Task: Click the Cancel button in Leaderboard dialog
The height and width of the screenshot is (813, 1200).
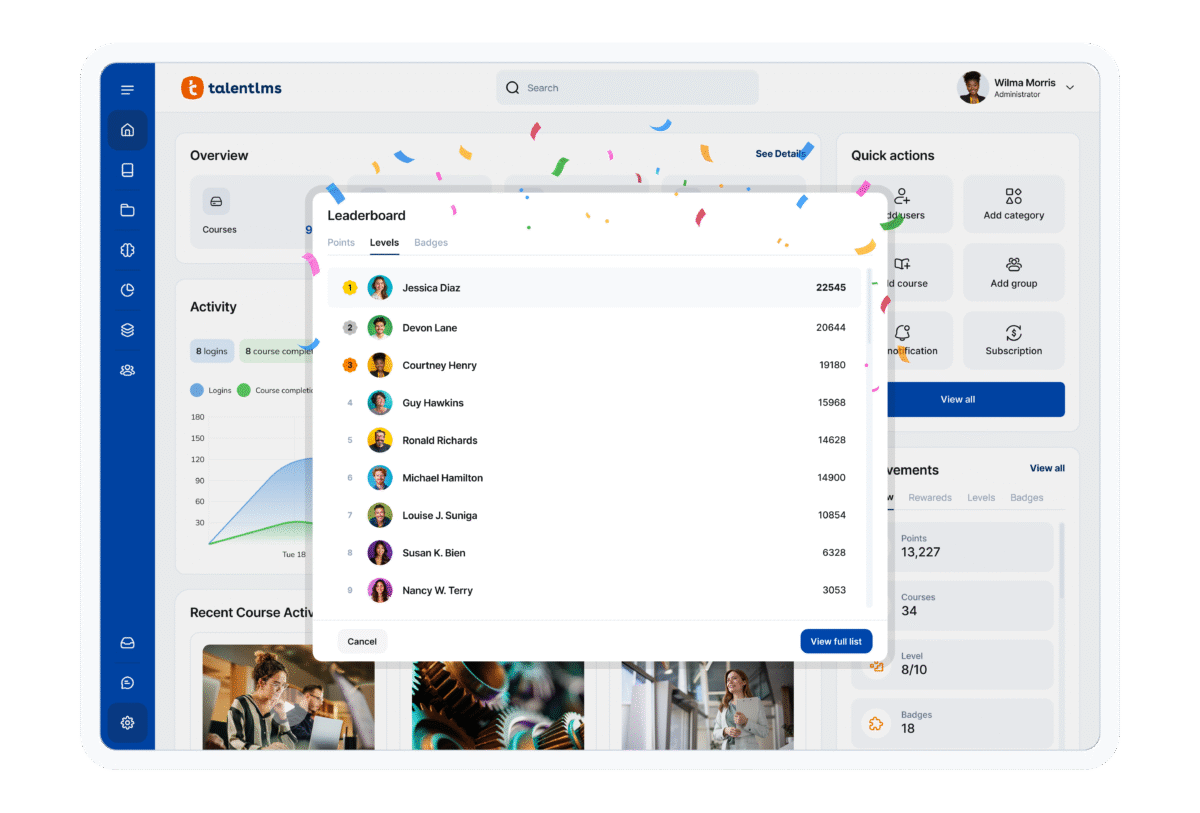Action: click(x=362, y=642)
